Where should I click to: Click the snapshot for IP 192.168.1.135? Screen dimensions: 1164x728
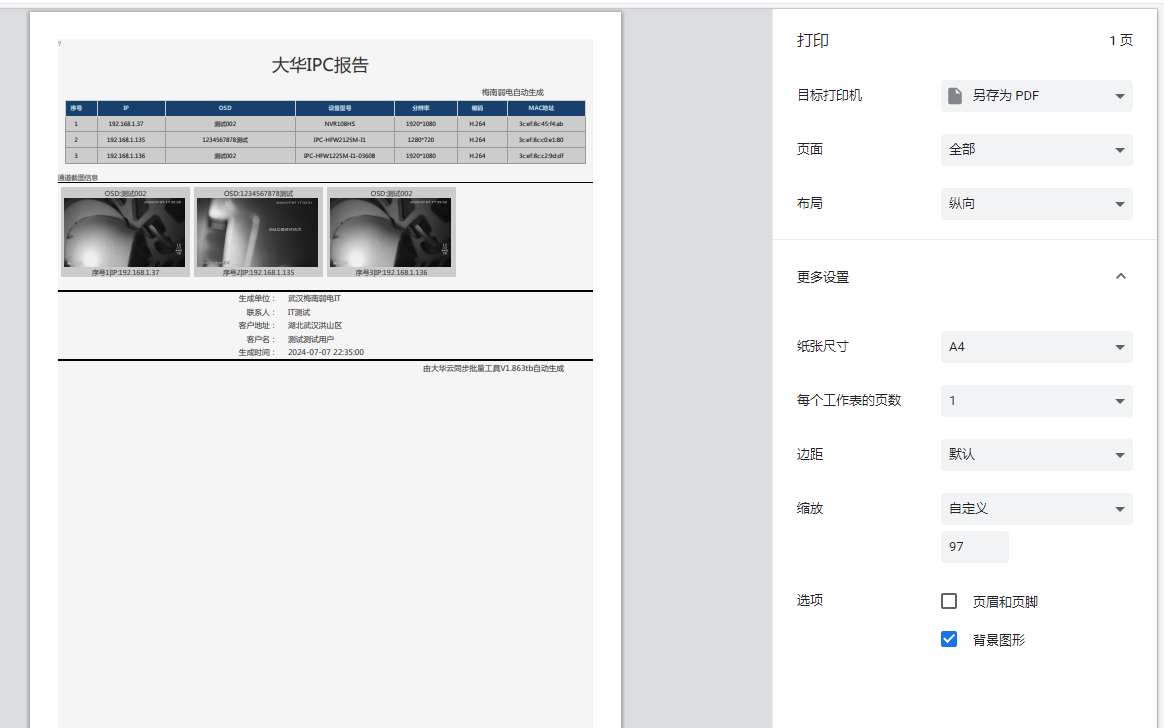tap(257, 232)
